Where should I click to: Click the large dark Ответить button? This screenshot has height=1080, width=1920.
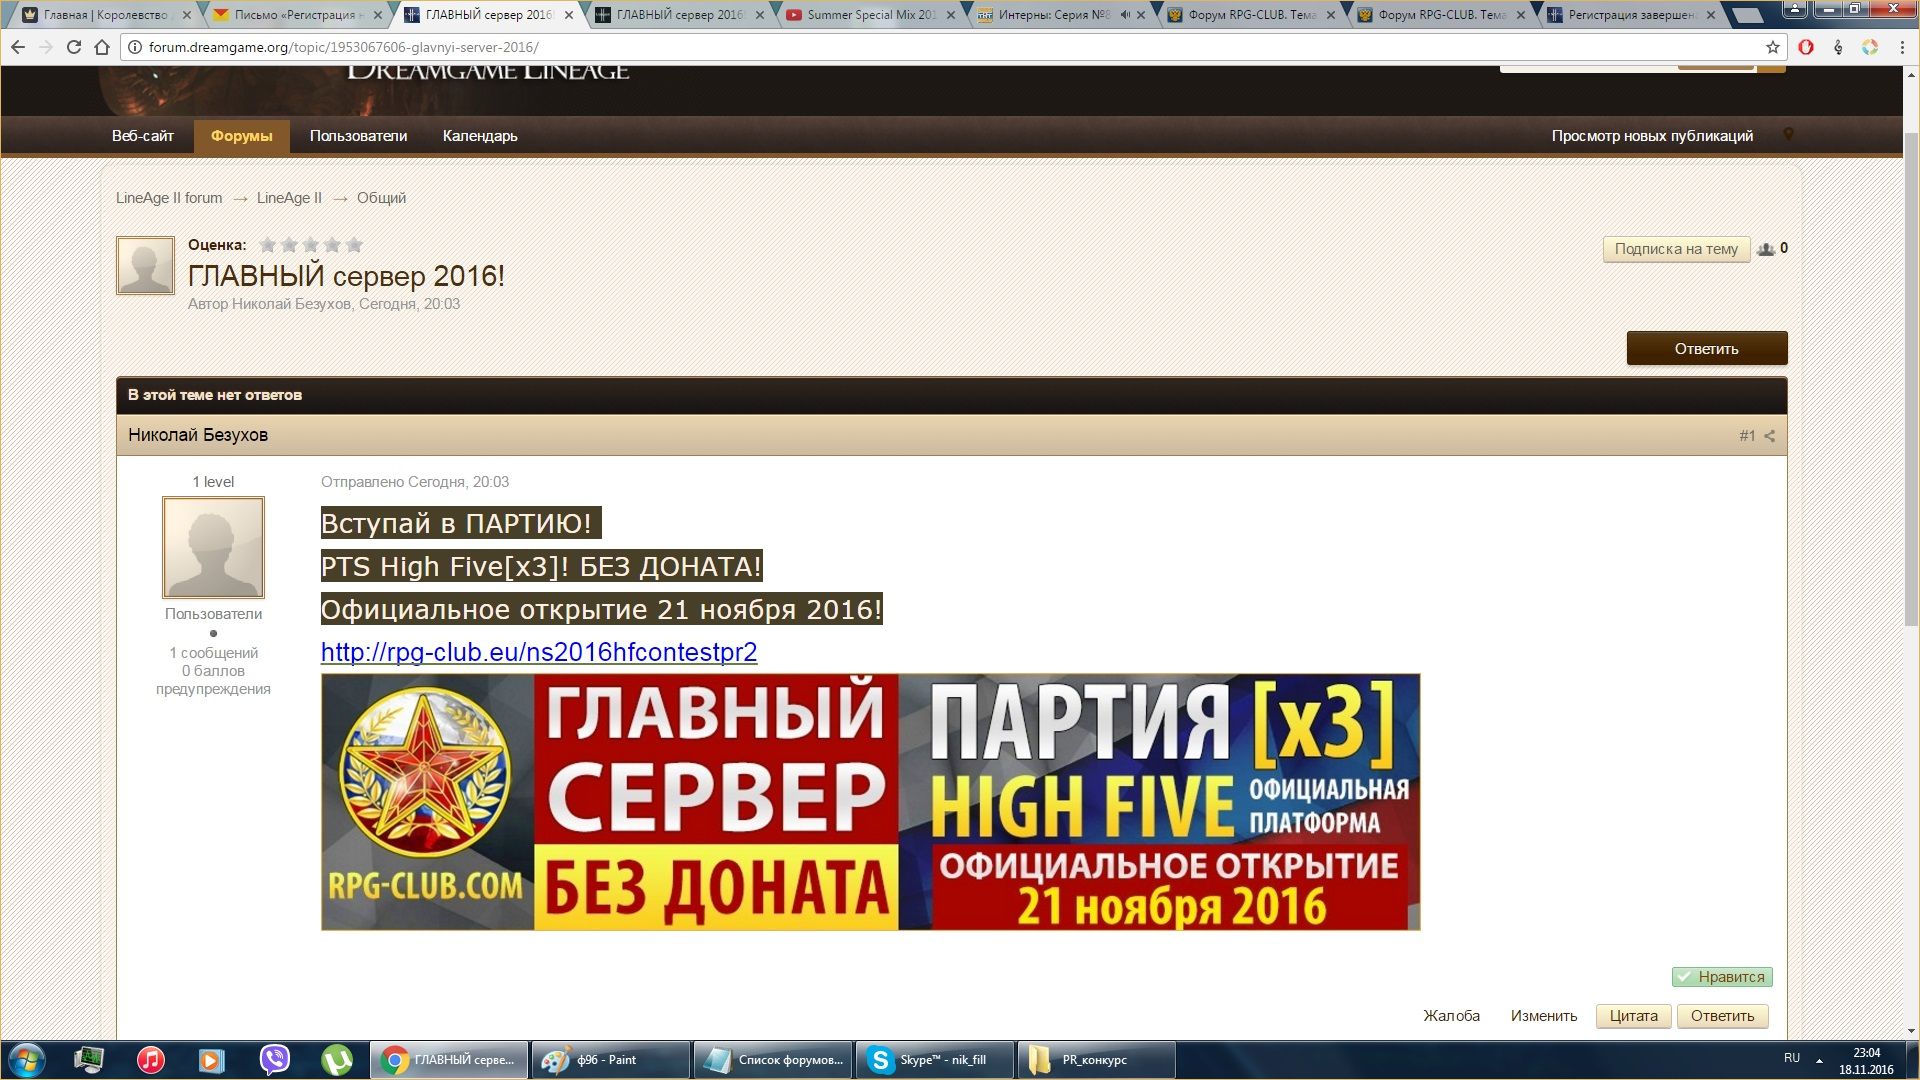1707,348
